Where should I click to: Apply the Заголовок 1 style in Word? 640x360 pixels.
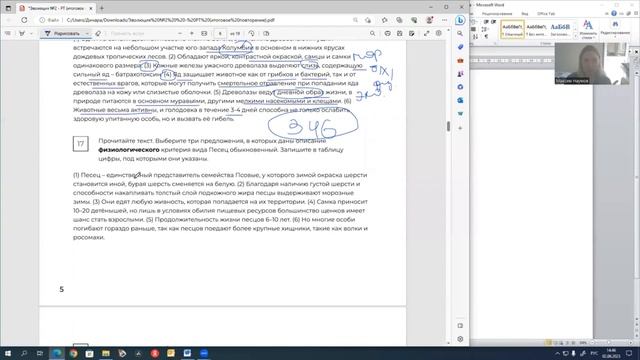click(x=560, y=29)
